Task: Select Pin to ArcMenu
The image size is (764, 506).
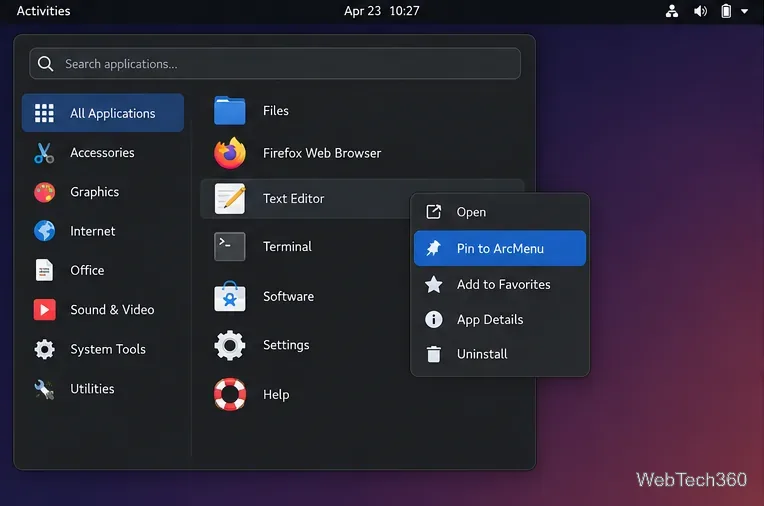Action: pyautogui.click(x=500, y=248)
